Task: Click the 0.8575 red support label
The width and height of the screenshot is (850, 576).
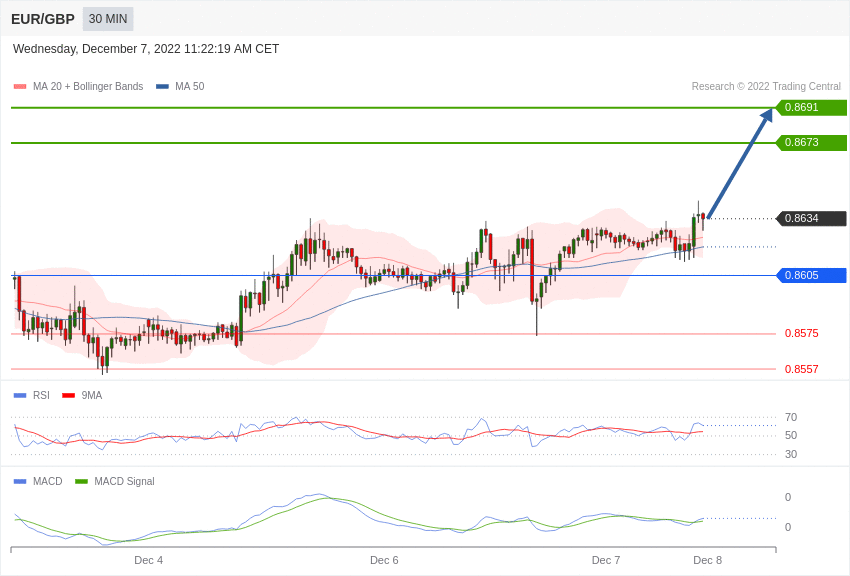Action: click(x=801, y=334)
